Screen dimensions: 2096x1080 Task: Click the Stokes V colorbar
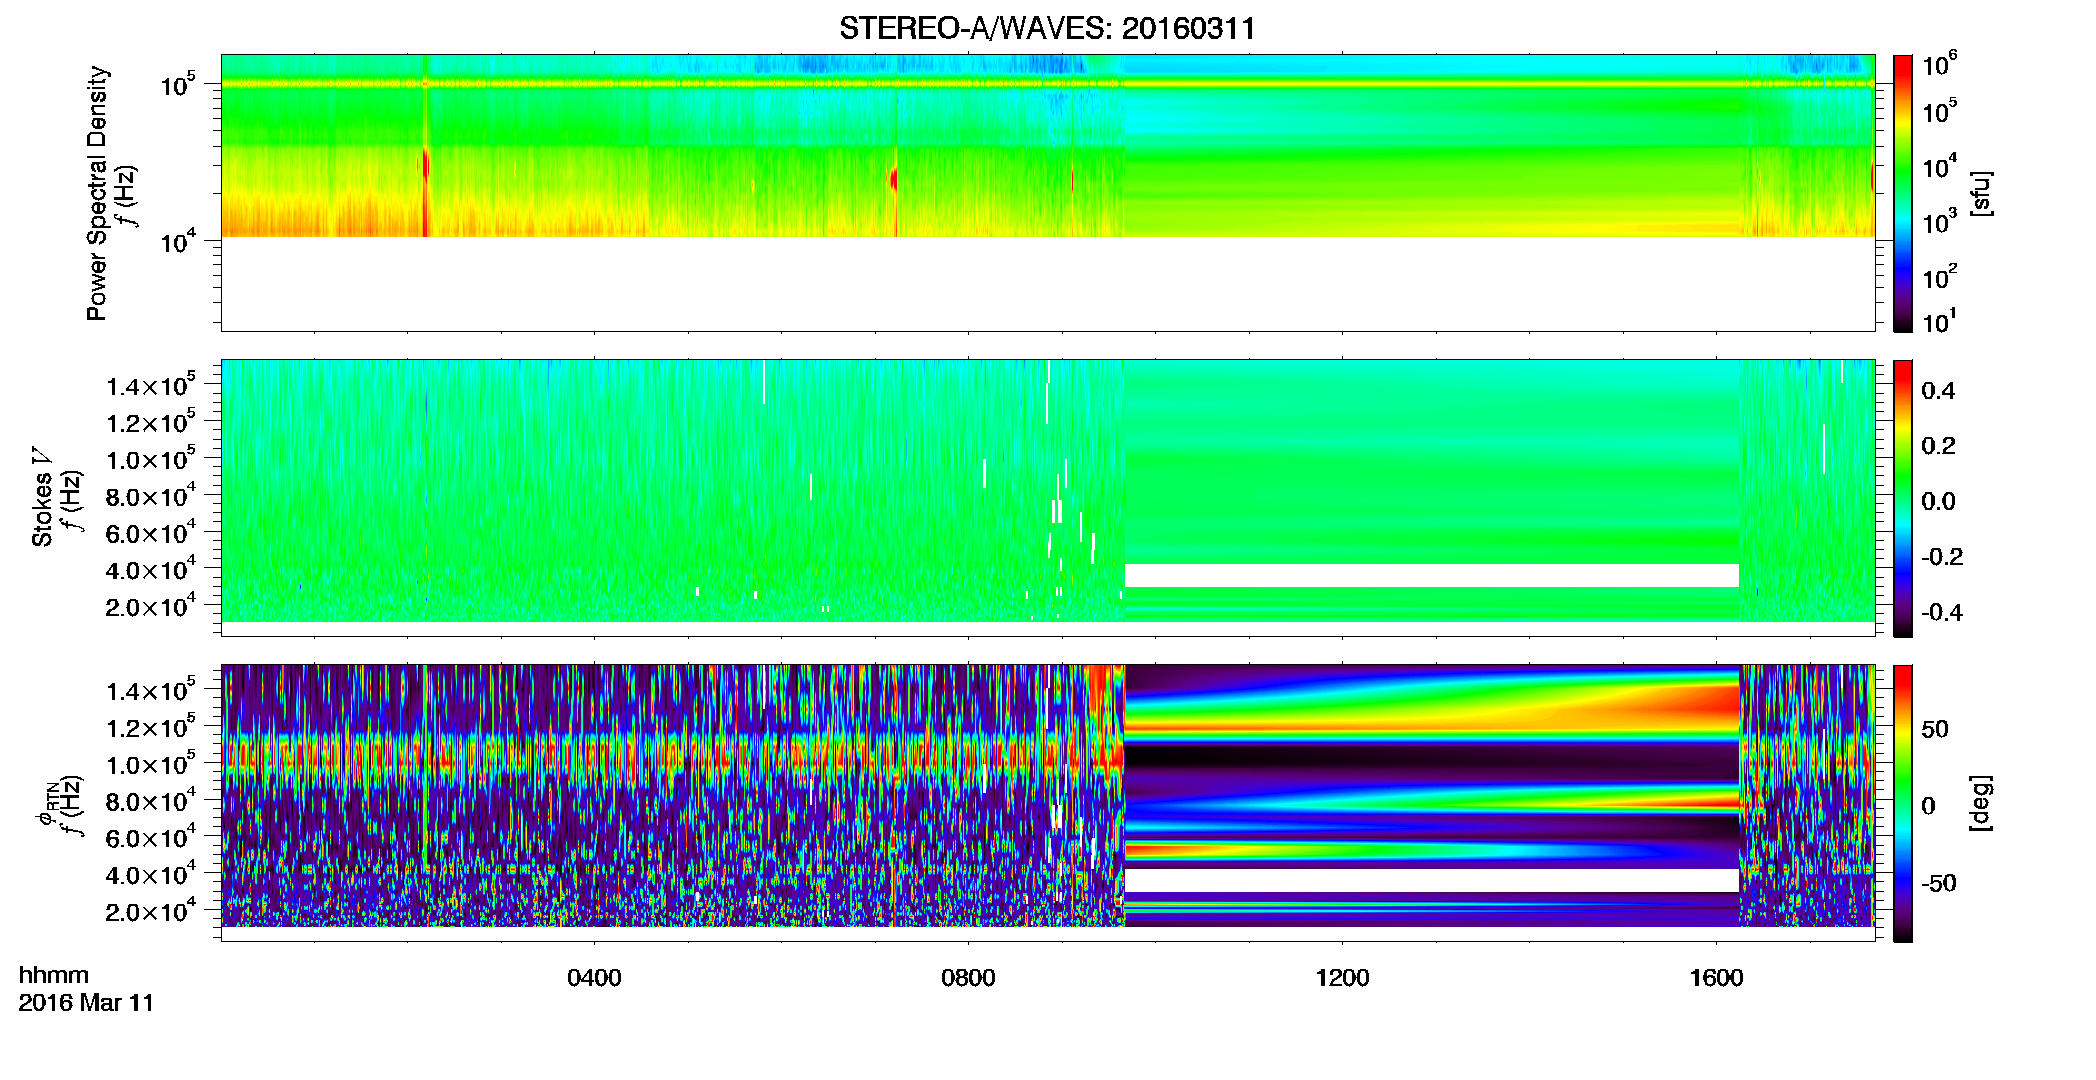pyautogui.click(x=1903, y=498)
